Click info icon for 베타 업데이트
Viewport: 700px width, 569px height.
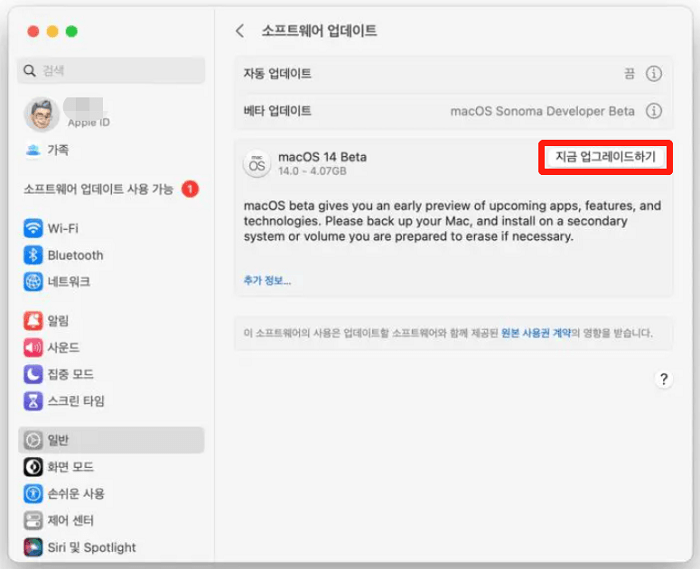click(x=654, y=111)
